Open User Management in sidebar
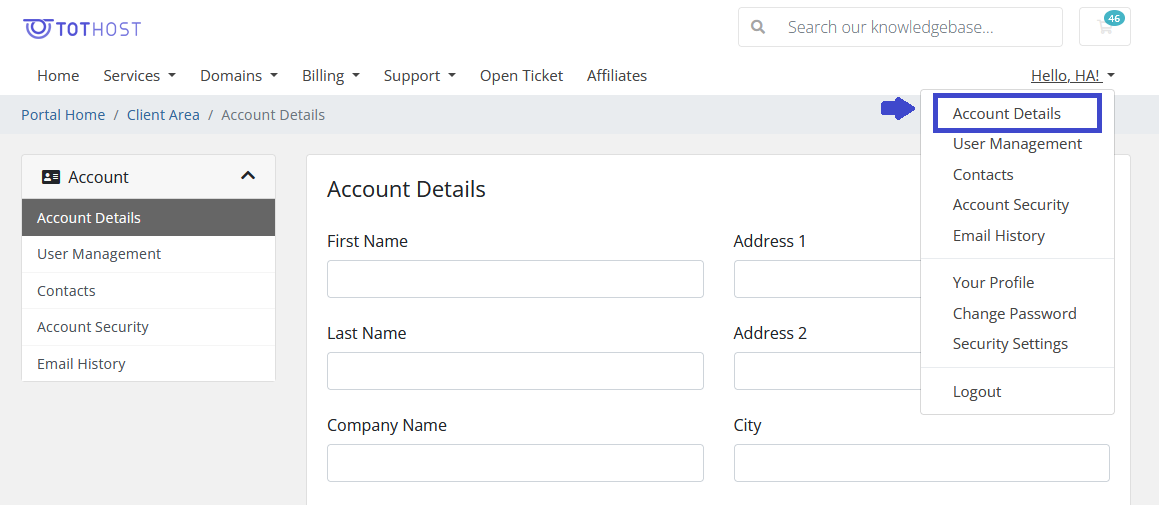Screen dimensions: 1159x505 pos(149,254)
